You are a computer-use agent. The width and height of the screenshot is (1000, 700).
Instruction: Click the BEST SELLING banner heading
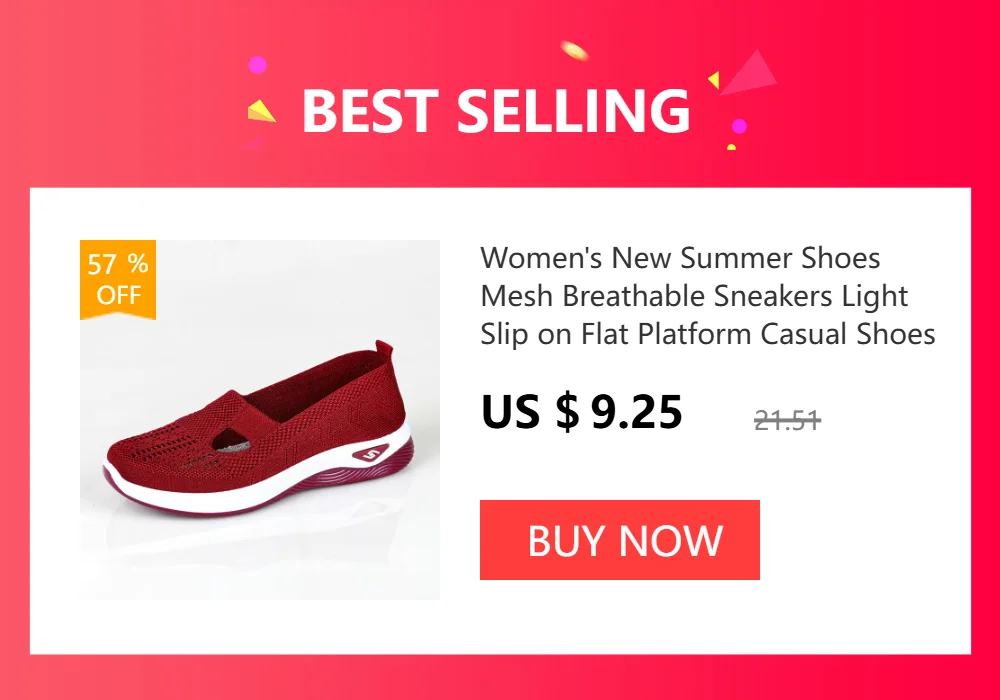pos(496,110)
